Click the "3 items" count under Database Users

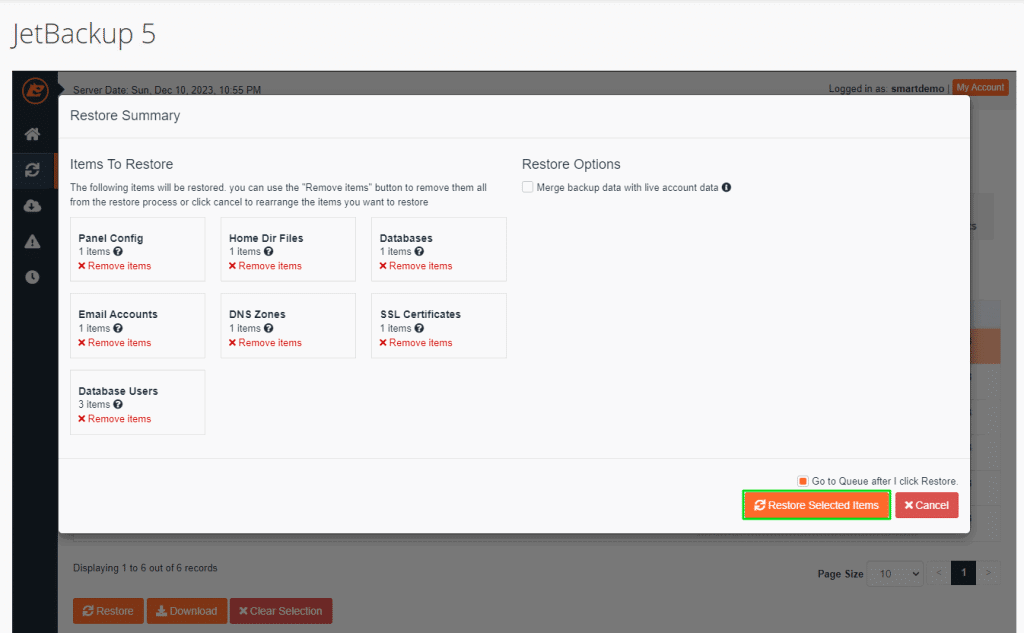[x=94, y=404]
